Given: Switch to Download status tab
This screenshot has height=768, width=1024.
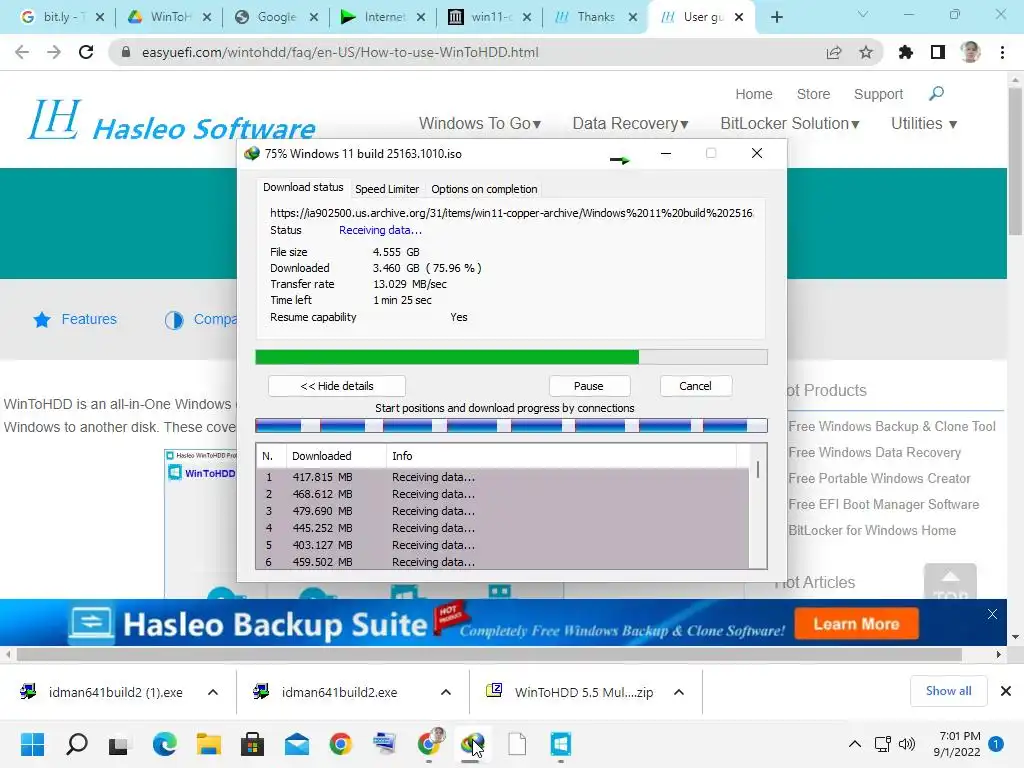Looking at the screenshot, I should tap(303, 187).
